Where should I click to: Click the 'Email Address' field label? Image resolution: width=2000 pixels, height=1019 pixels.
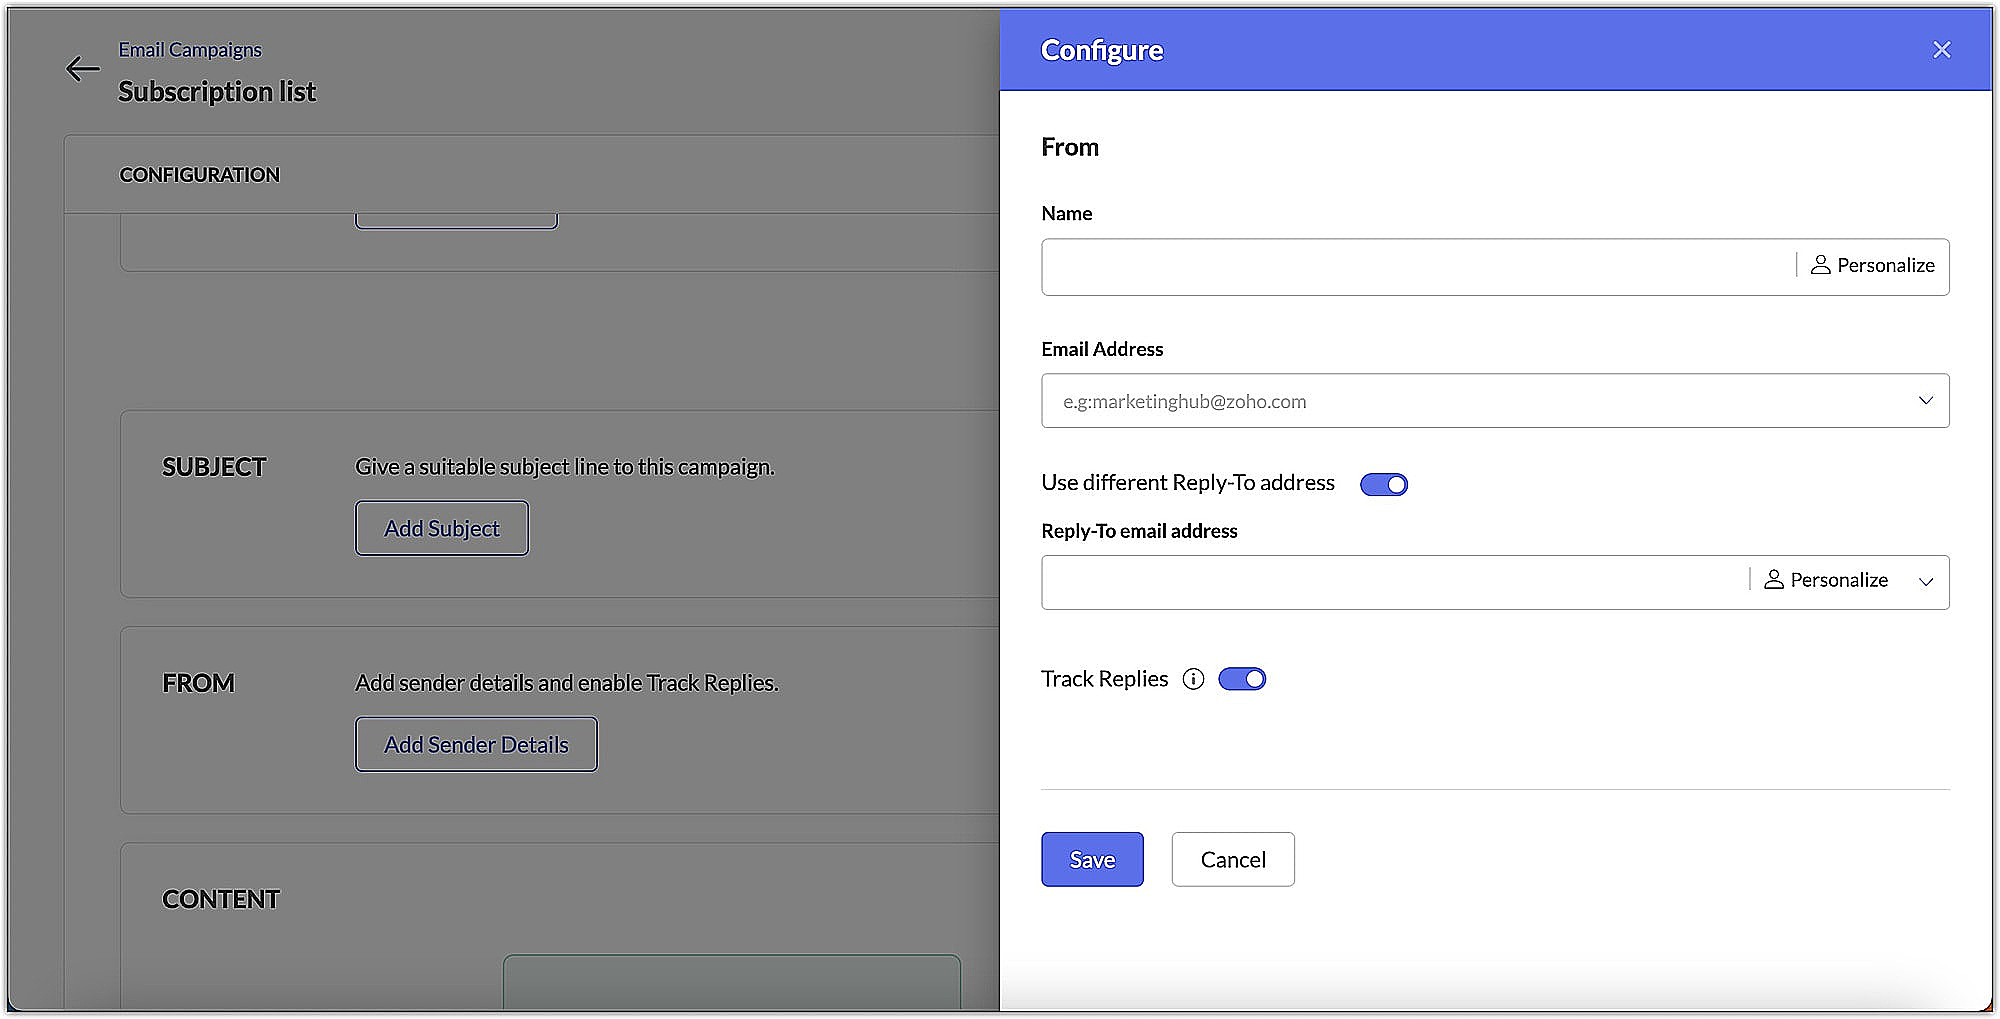click(x=1102, y=349)
